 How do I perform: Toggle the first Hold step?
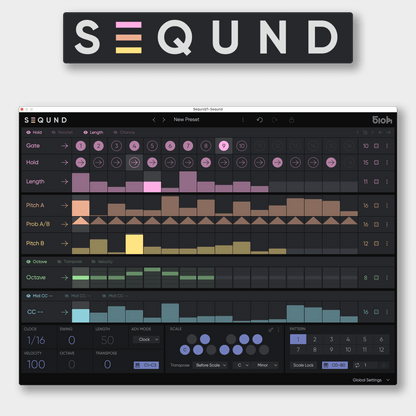tap(81, 162)
